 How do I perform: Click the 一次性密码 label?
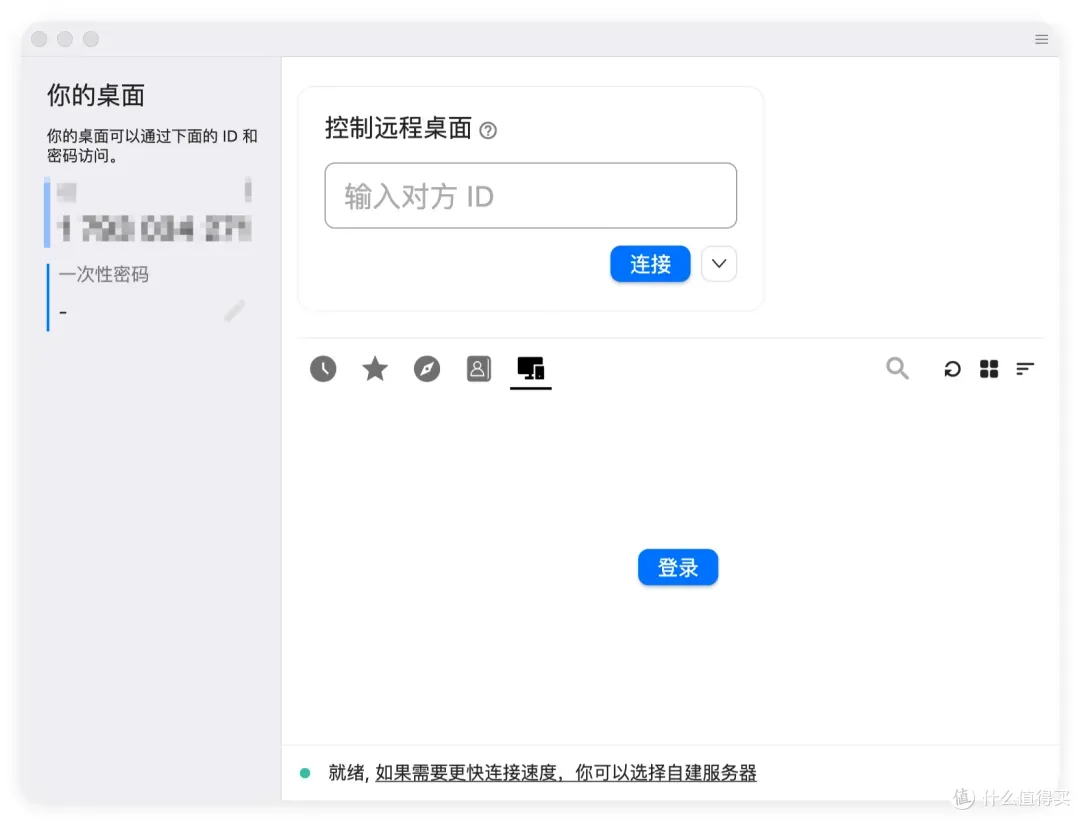tap(103, 275)
